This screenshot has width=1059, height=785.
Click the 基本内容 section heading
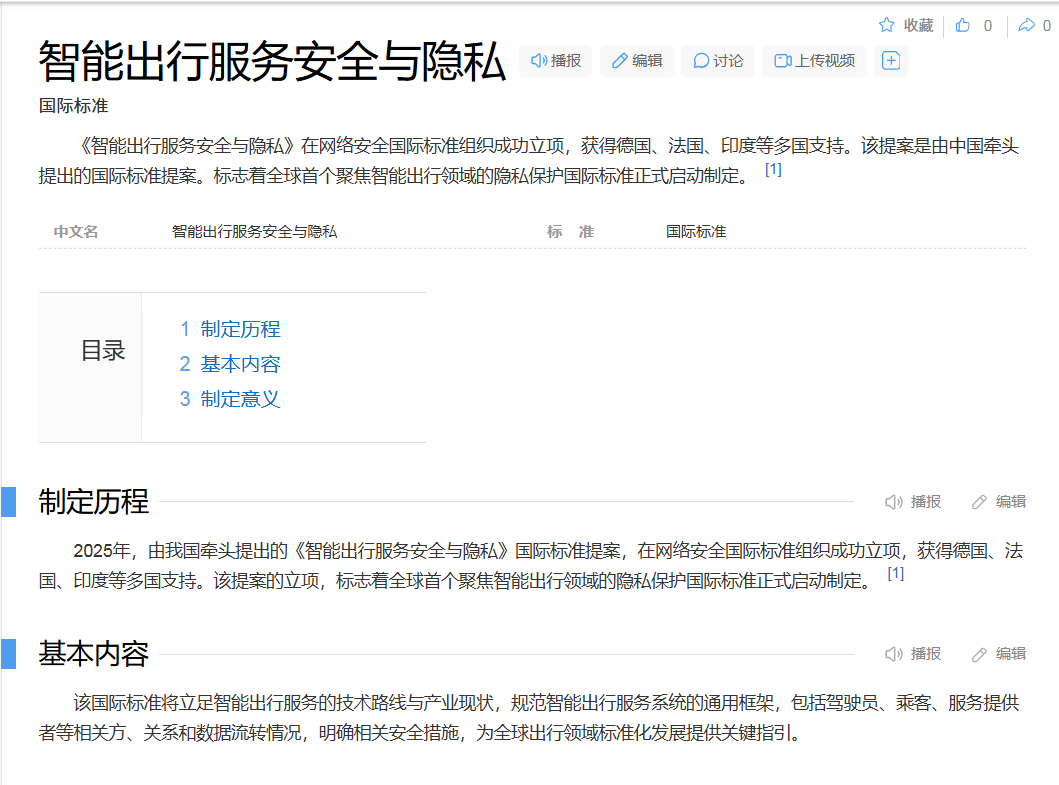(94, 654)
